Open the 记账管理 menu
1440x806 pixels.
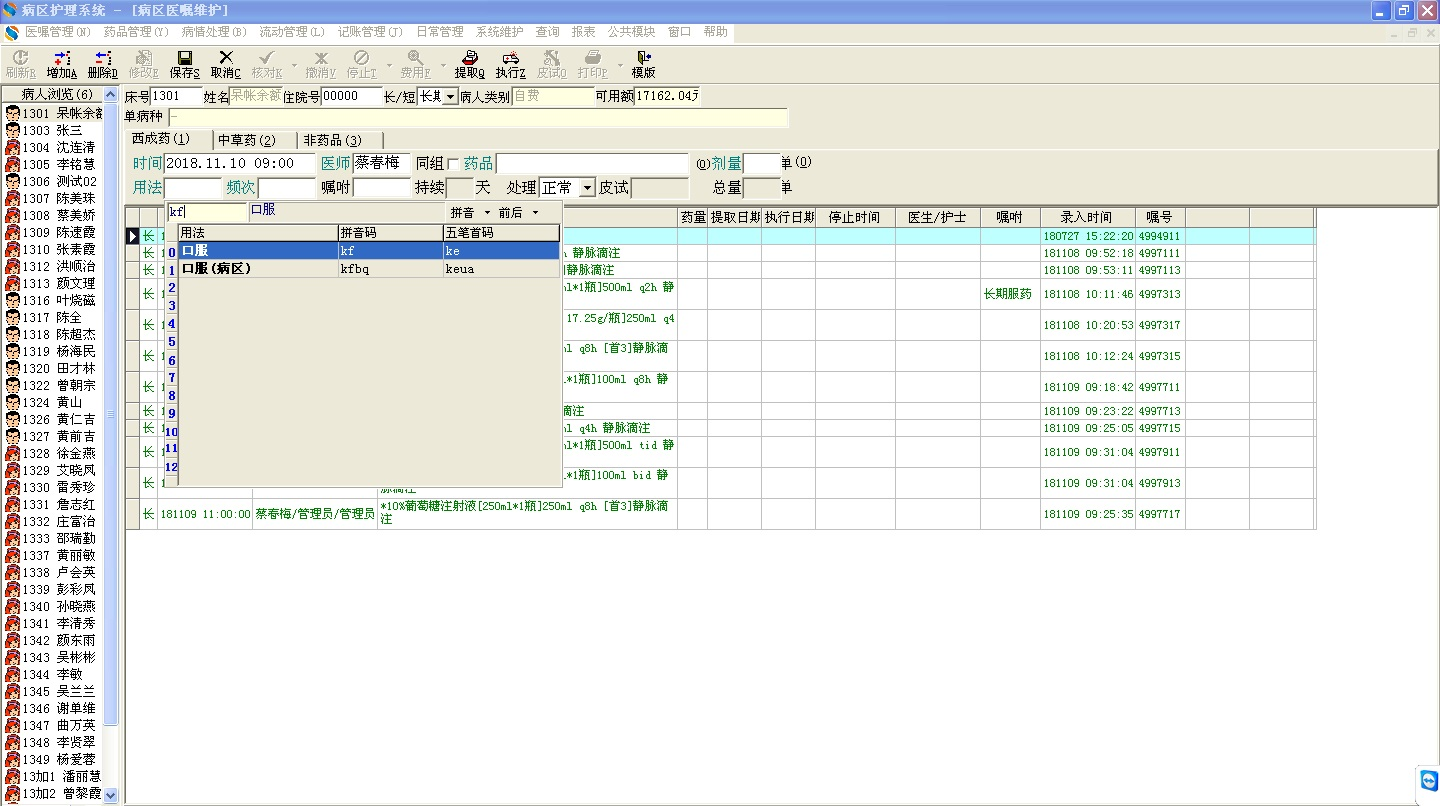(370, 32)
